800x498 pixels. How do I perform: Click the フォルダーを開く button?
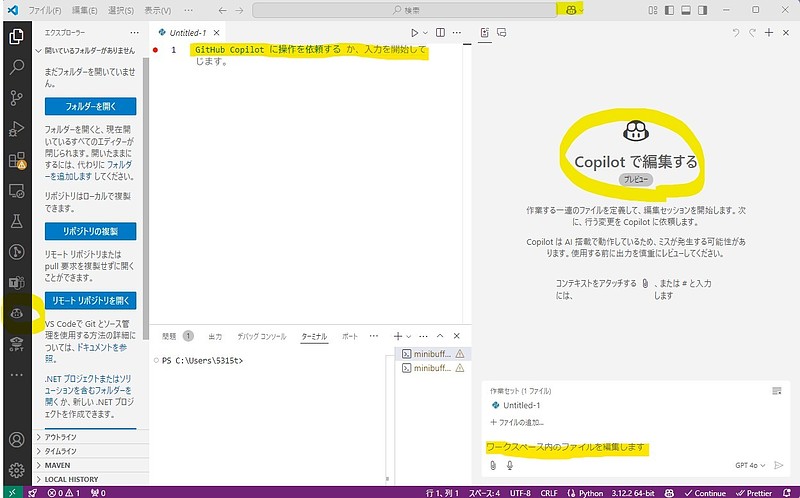(90, 107)
